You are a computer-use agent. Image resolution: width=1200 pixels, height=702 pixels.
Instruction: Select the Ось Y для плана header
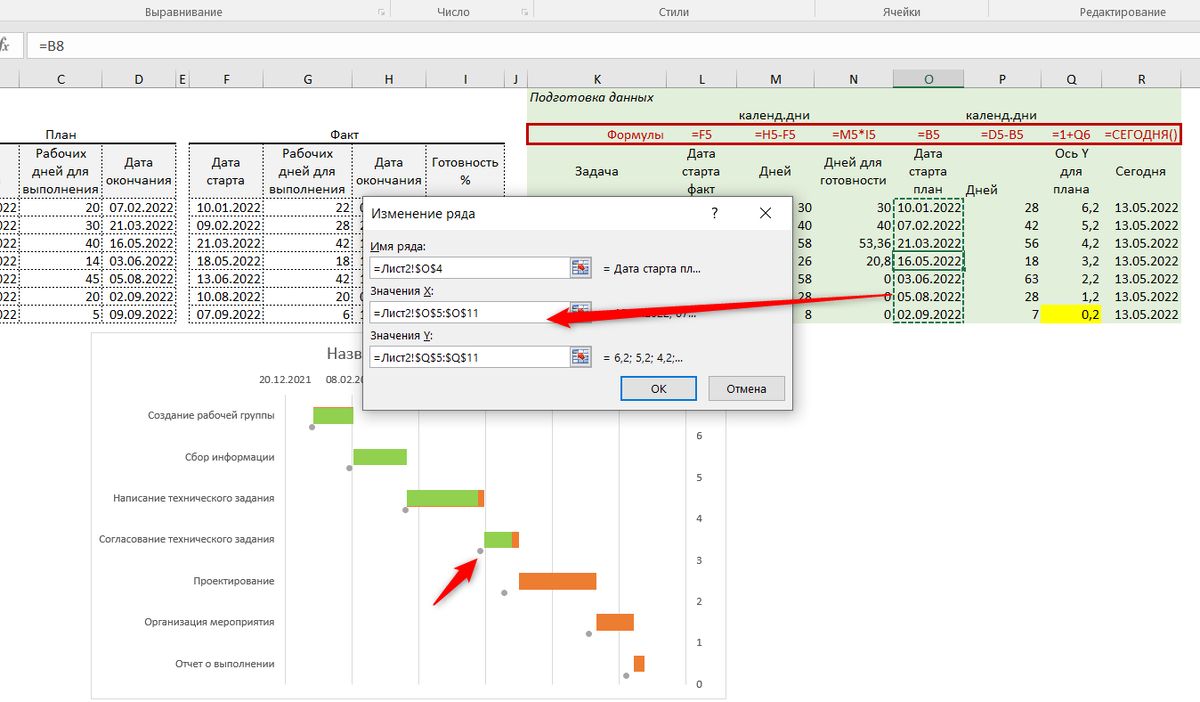pos(1071,171)
